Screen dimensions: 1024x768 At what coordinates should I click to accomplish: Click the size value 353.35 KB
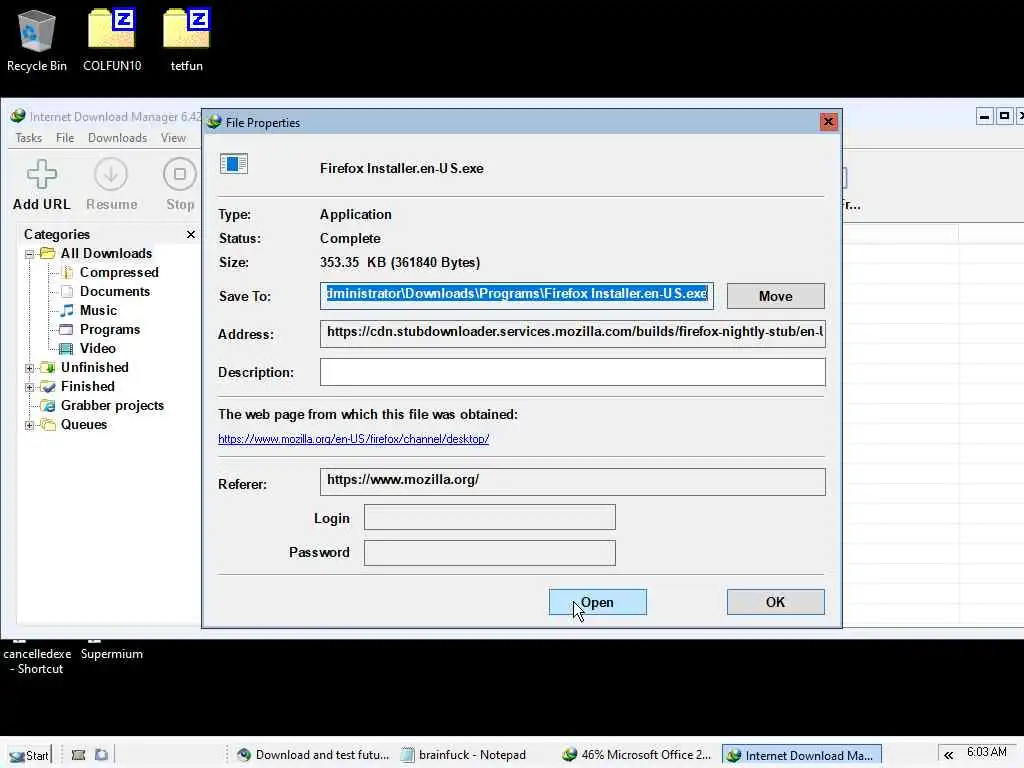click(400, 263)
